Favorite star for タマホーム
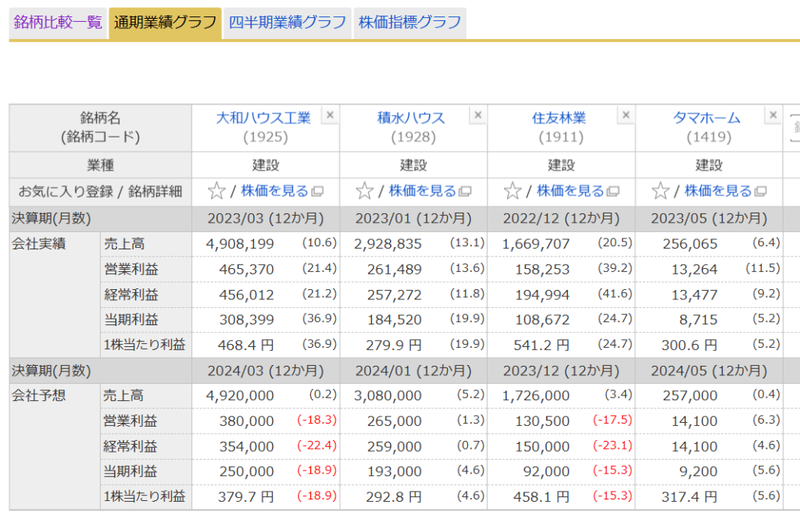The height and width of the screenshot is (519, 800). [x=660, y=191]
